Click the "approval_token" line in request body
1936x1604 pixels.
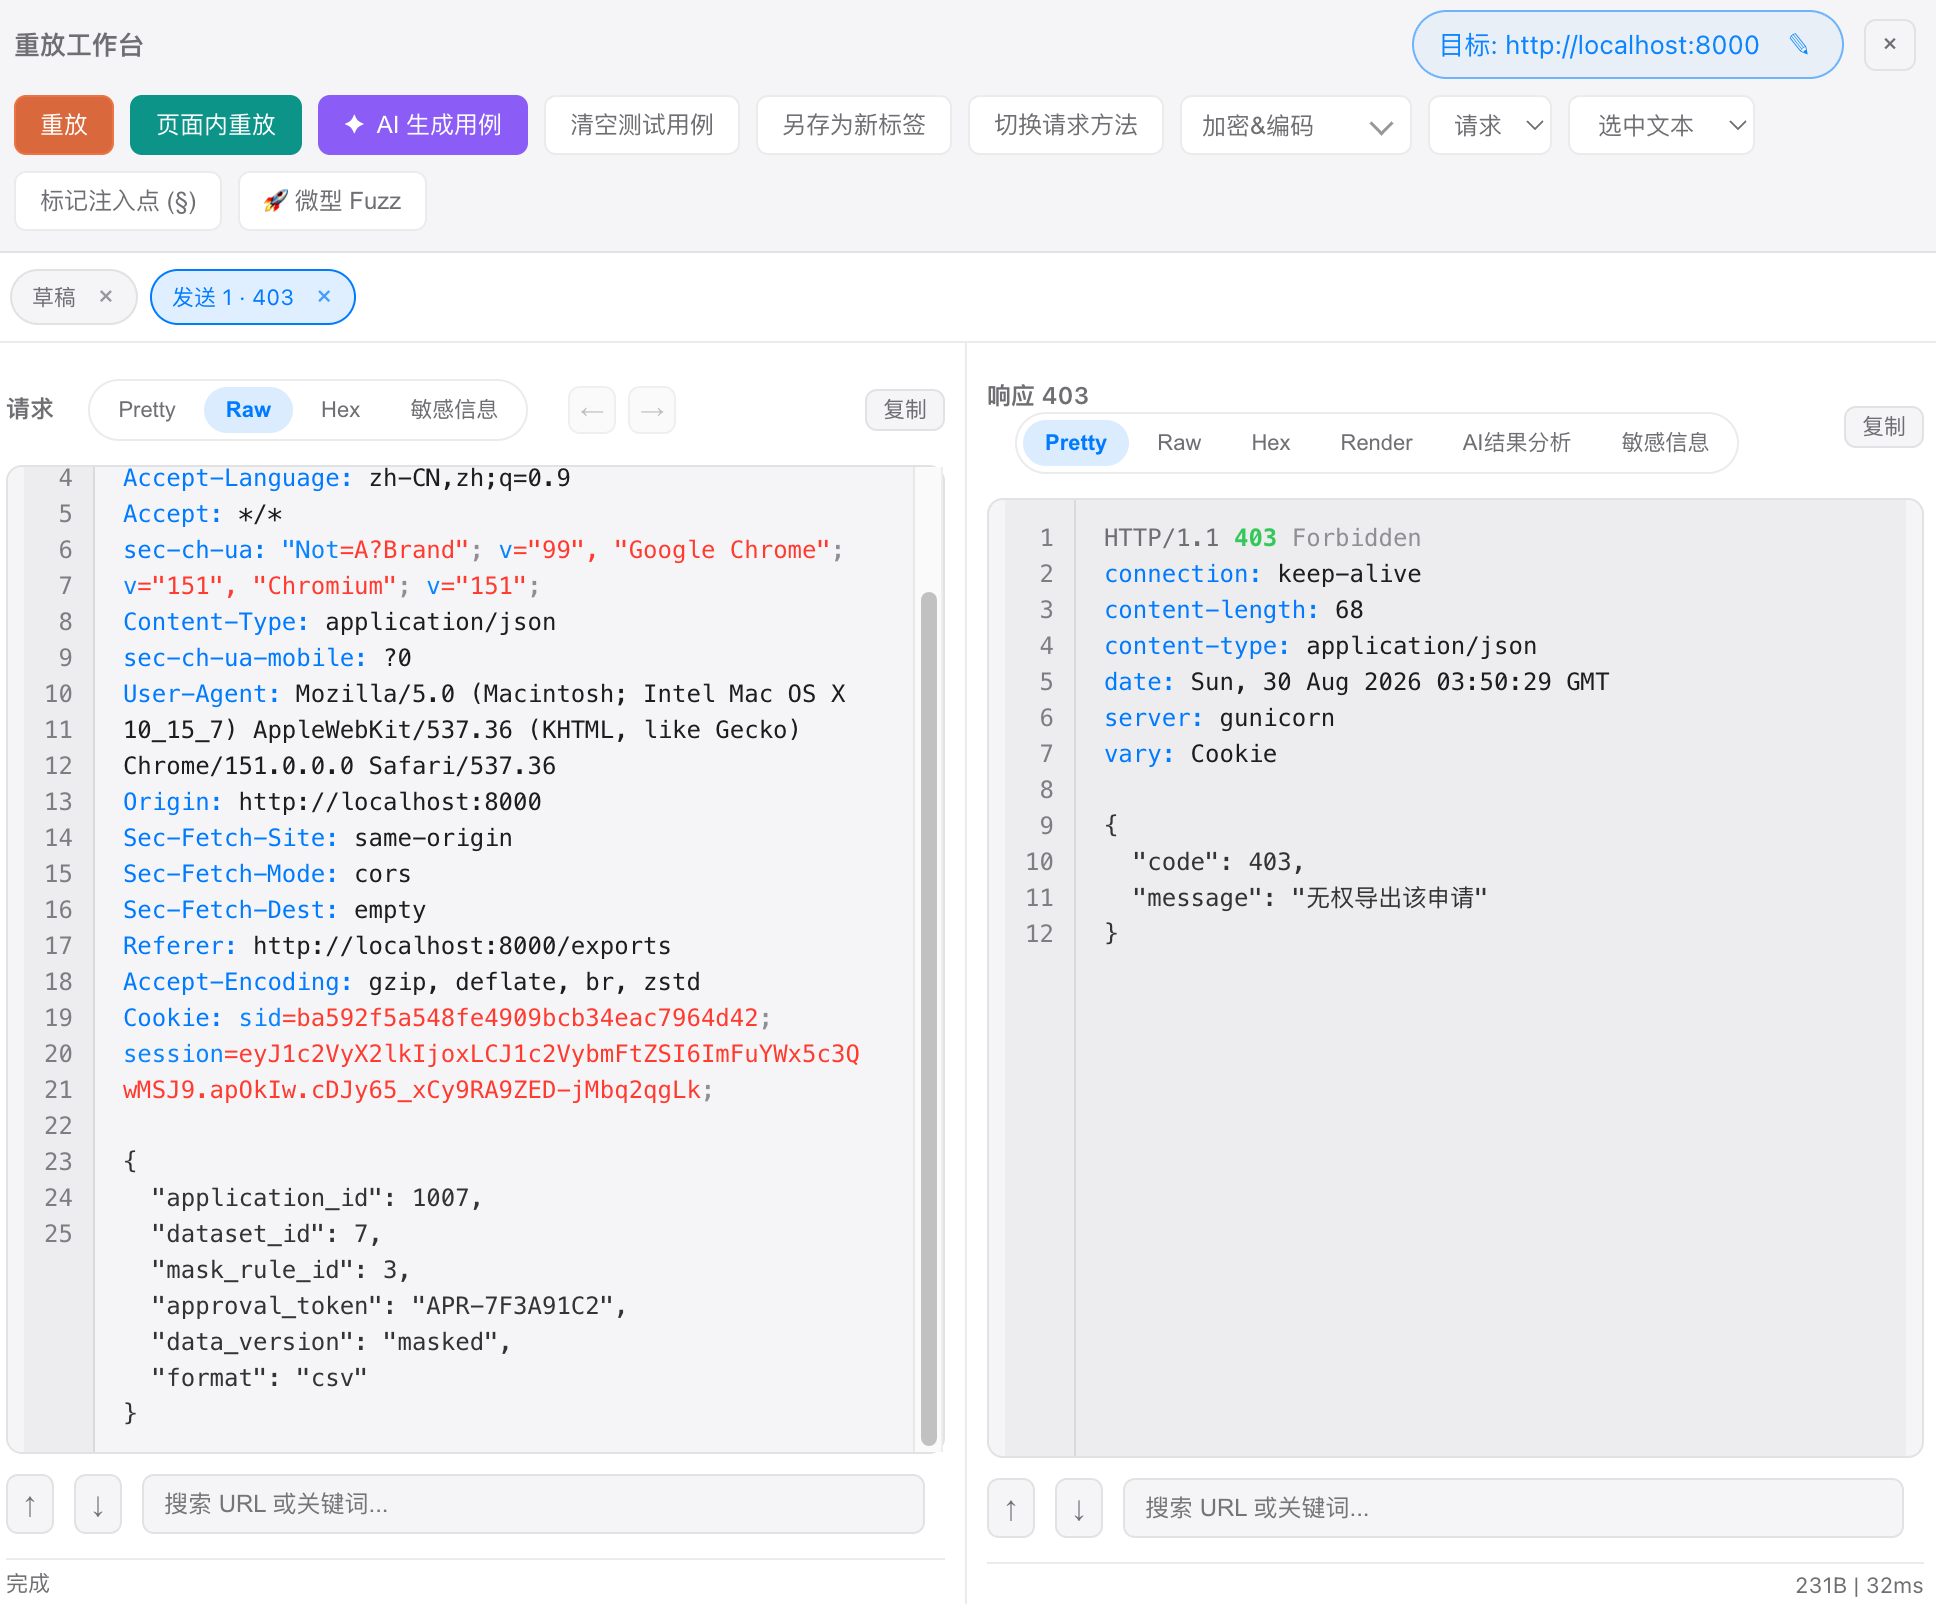(x=389, y=1306)
